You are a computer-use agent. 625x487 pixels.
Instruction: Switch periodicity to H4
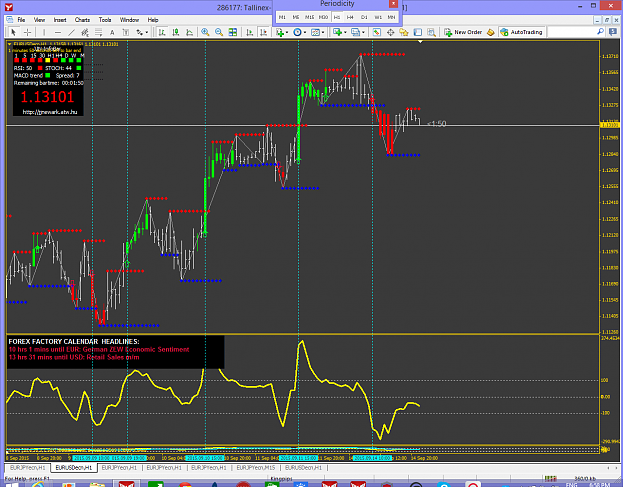350,17
